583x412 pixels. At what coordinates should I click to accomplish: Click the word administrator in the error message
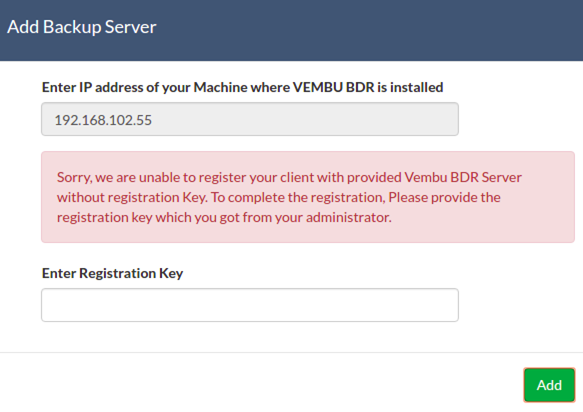coord(349,218)
